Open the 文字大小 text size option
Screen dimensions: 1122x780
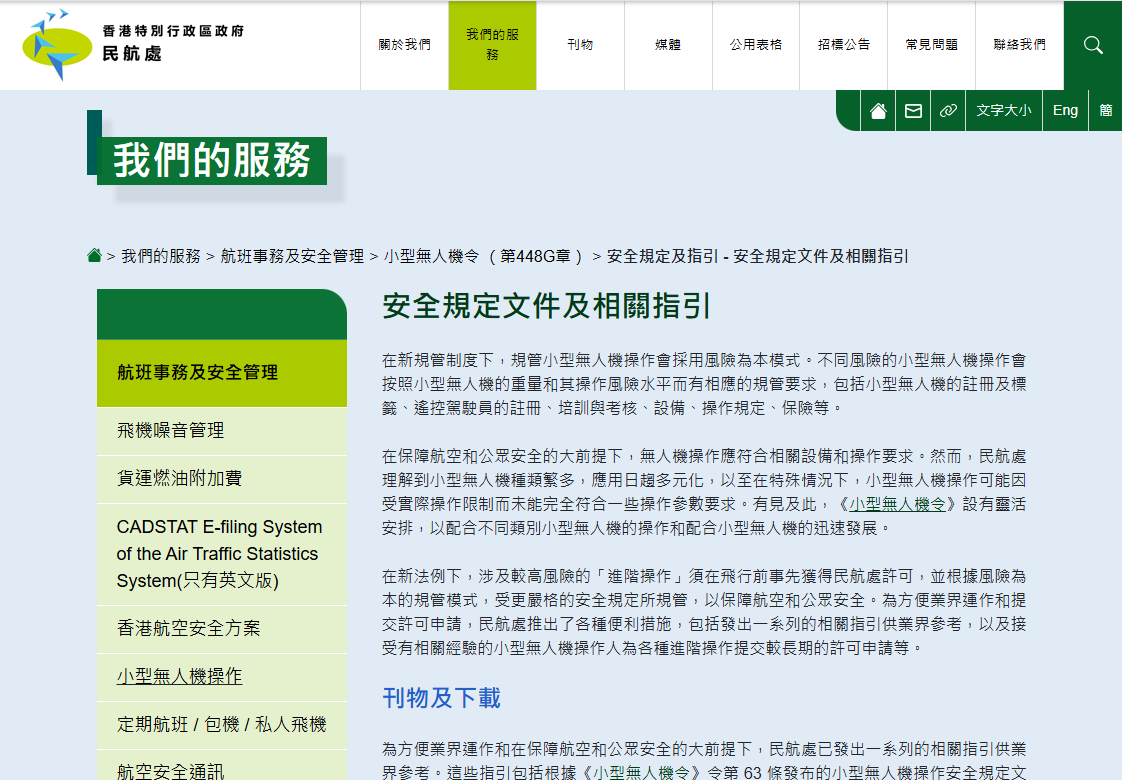click(x=1003, y=111)
